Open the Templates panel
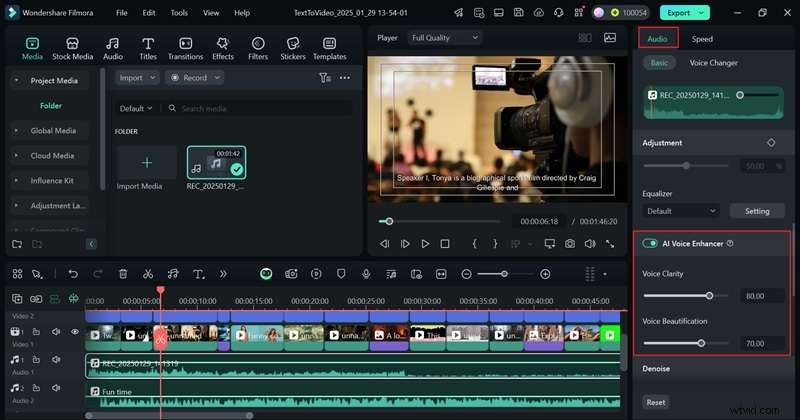Viewport: 800px width, 420px height. coord(330,49)
